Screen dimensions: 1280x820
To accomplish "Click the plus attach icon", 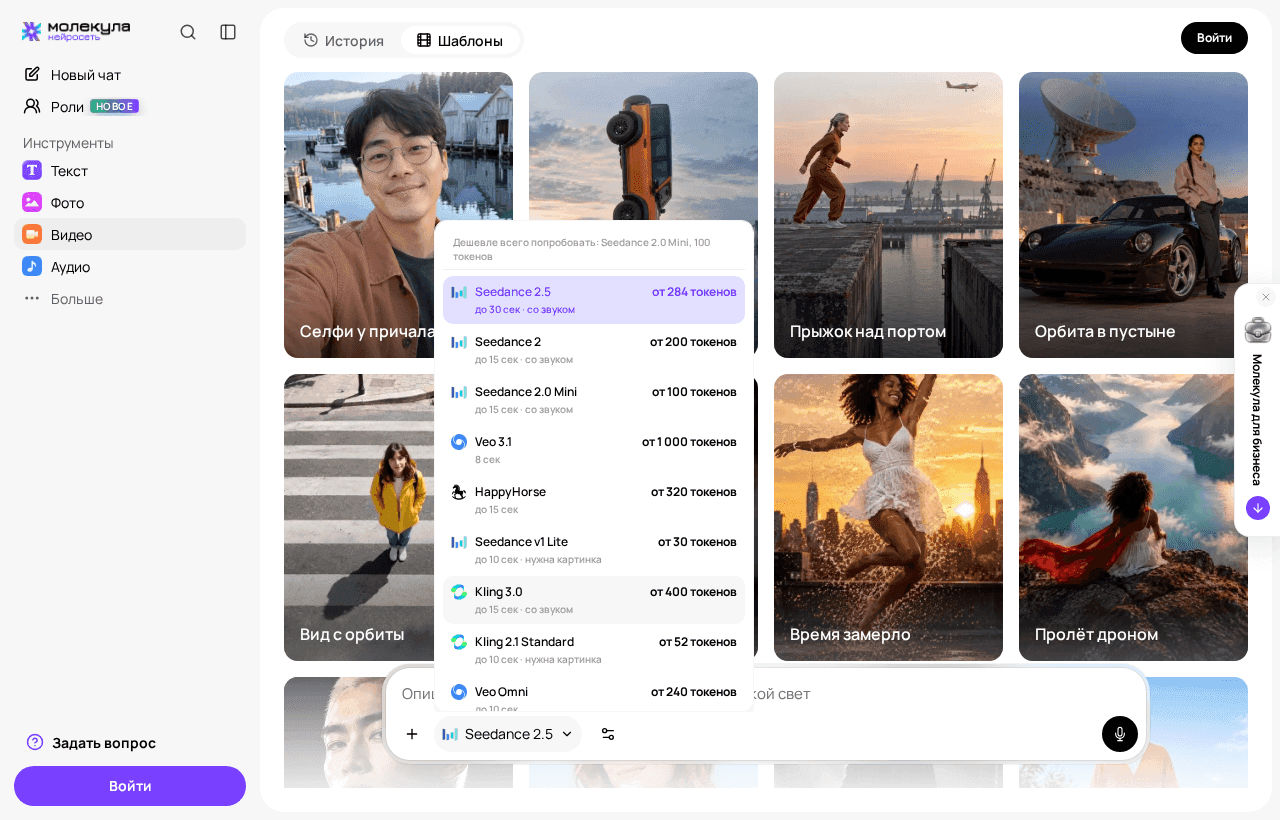I will pyautogui.click(x=411, y=734).
